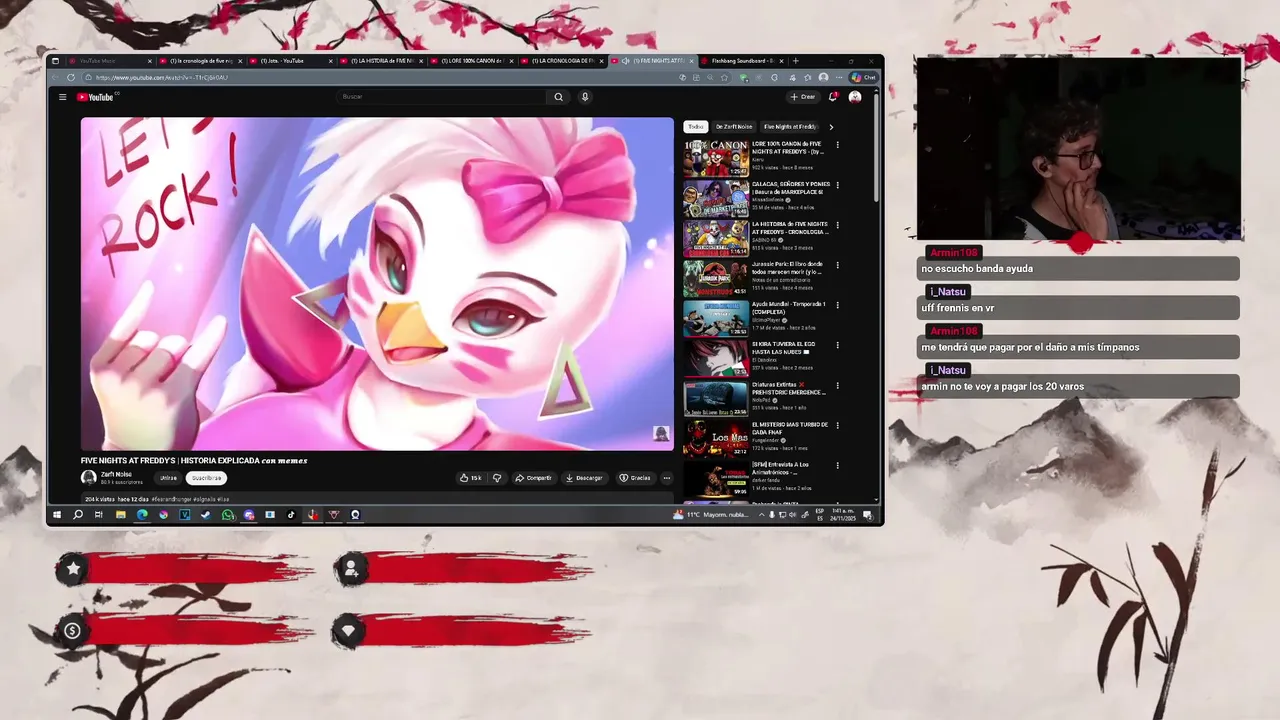The height and width of the screenshot is (720, 1280).
Task: Reload the page with the browser refresh icon
Action: click(x=71, y=77)
